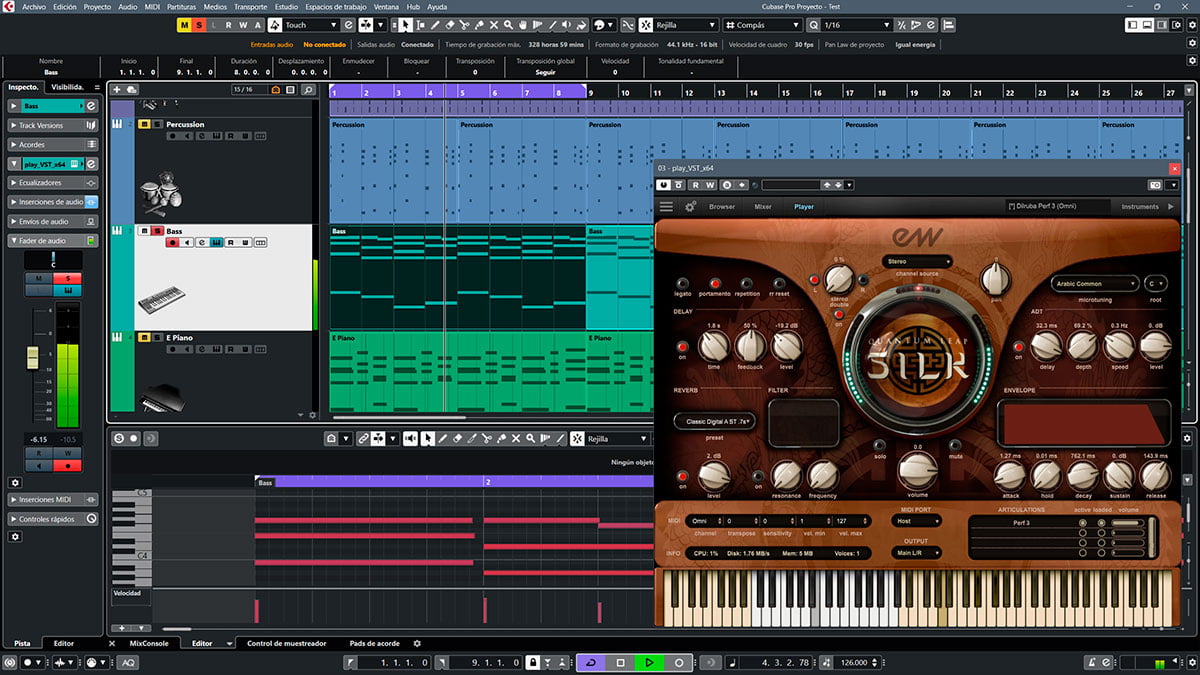This screenshot has width=1200, height=675.
Task: Click the iterative quantize icon beside 1/16
Action: [x=903, y=24]
